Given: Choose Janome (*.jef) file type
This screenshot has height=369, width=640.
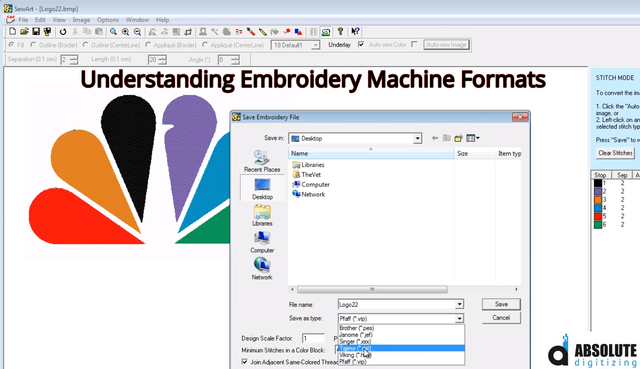Looking at the screenshot, I should (x=401, y=335).
